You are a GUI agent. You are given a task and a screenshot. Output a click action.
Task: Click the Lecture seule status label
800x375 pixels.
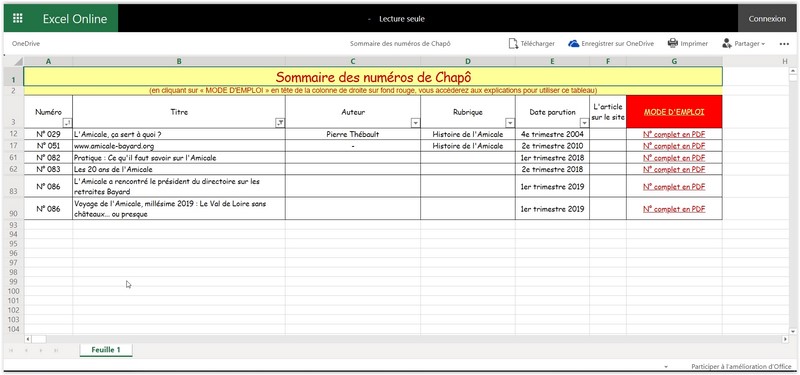click(402, 19)
